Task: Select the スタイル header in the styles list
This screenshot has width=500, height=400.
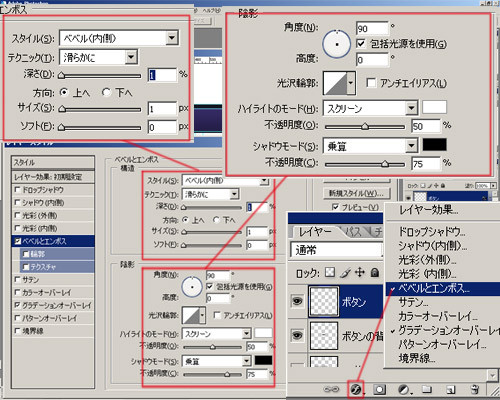Action: pyautogui.click(x=53, y=163)
